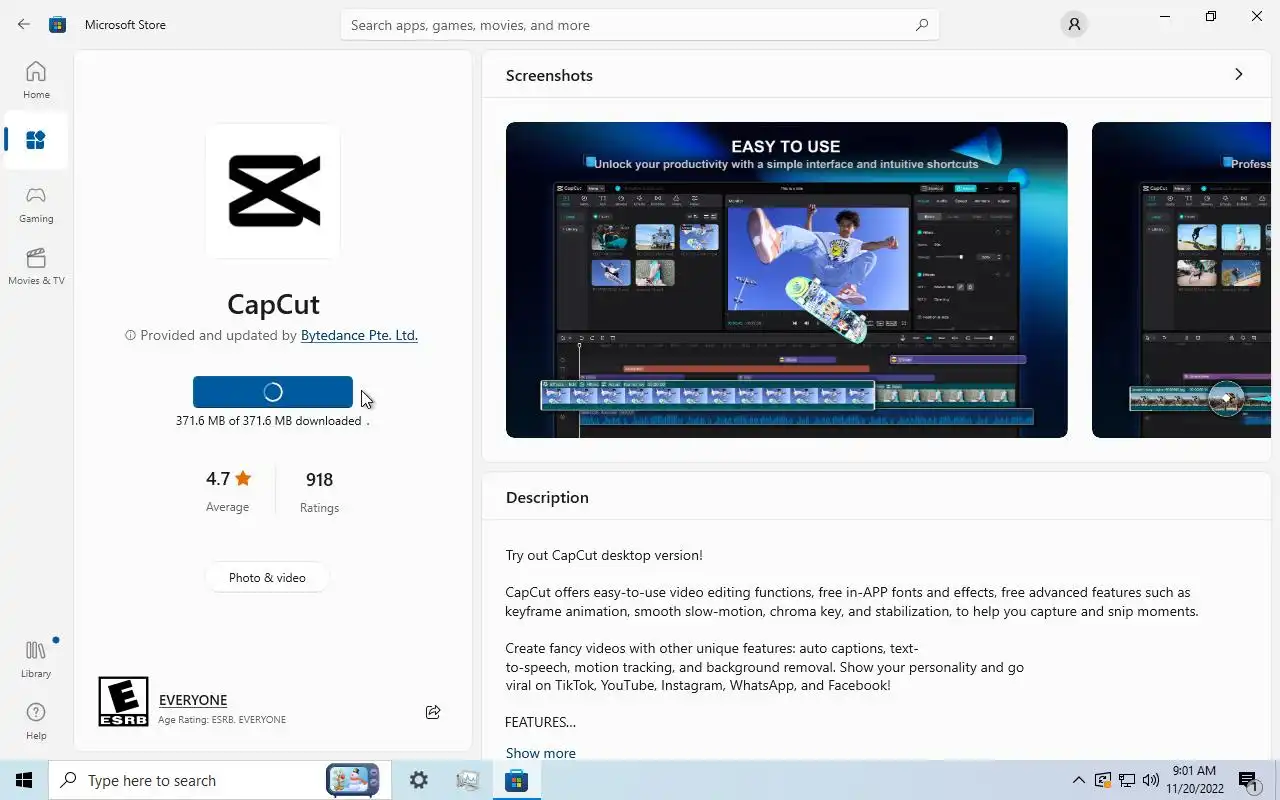
Task: Click the ESRB rating badge icon
Action: pyautogui.click(x=123, y=701)
